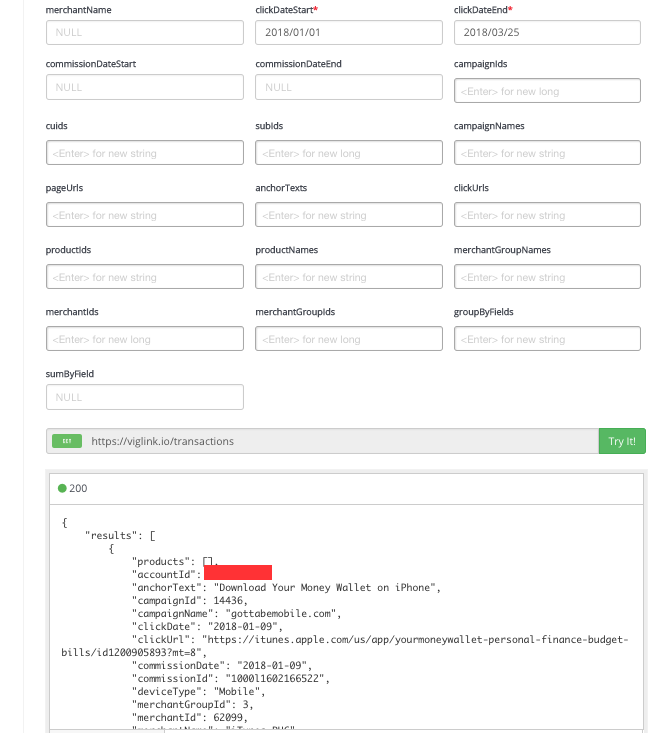Screen dimensions: 662x733
Task: Click the merchantGroupNames input box
Action: coord(547,277)
